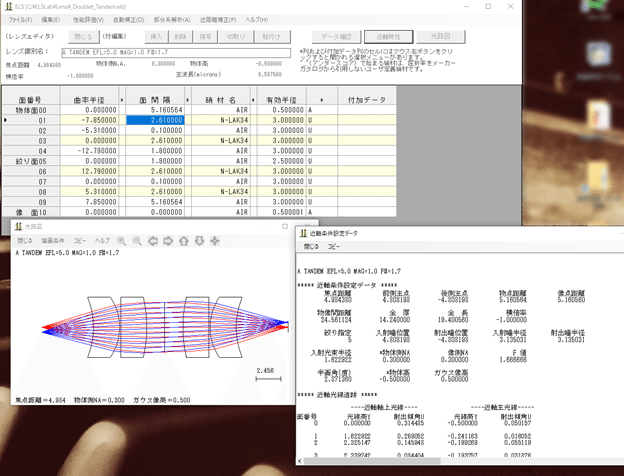Pan ray diagram left with arrow icon
Screen dimensions: 624x476
153,241
